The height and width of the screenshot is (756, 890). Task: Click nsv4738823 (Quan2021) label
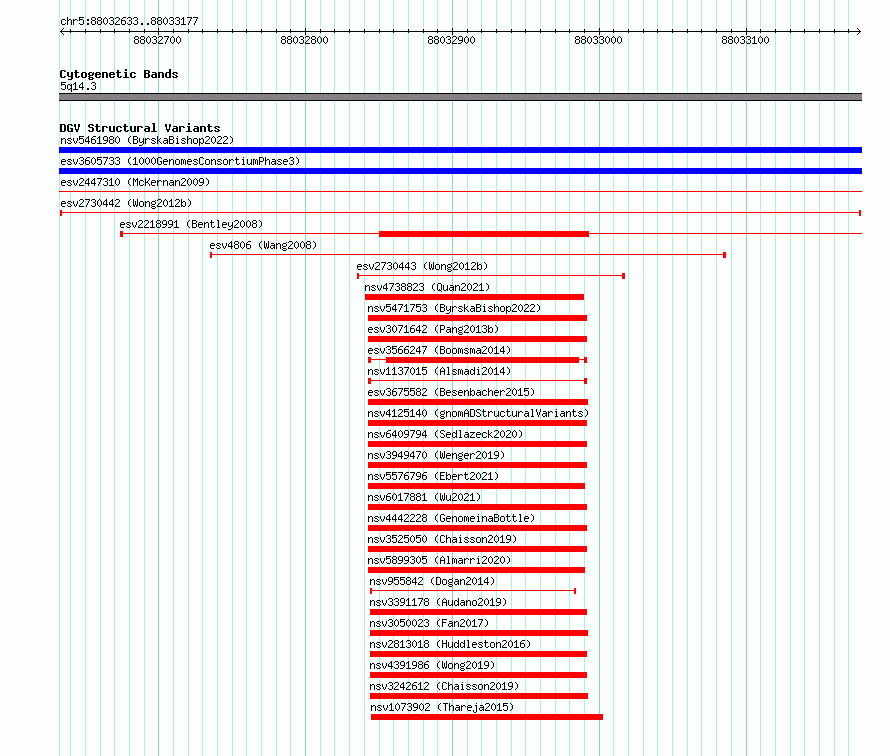427,287
